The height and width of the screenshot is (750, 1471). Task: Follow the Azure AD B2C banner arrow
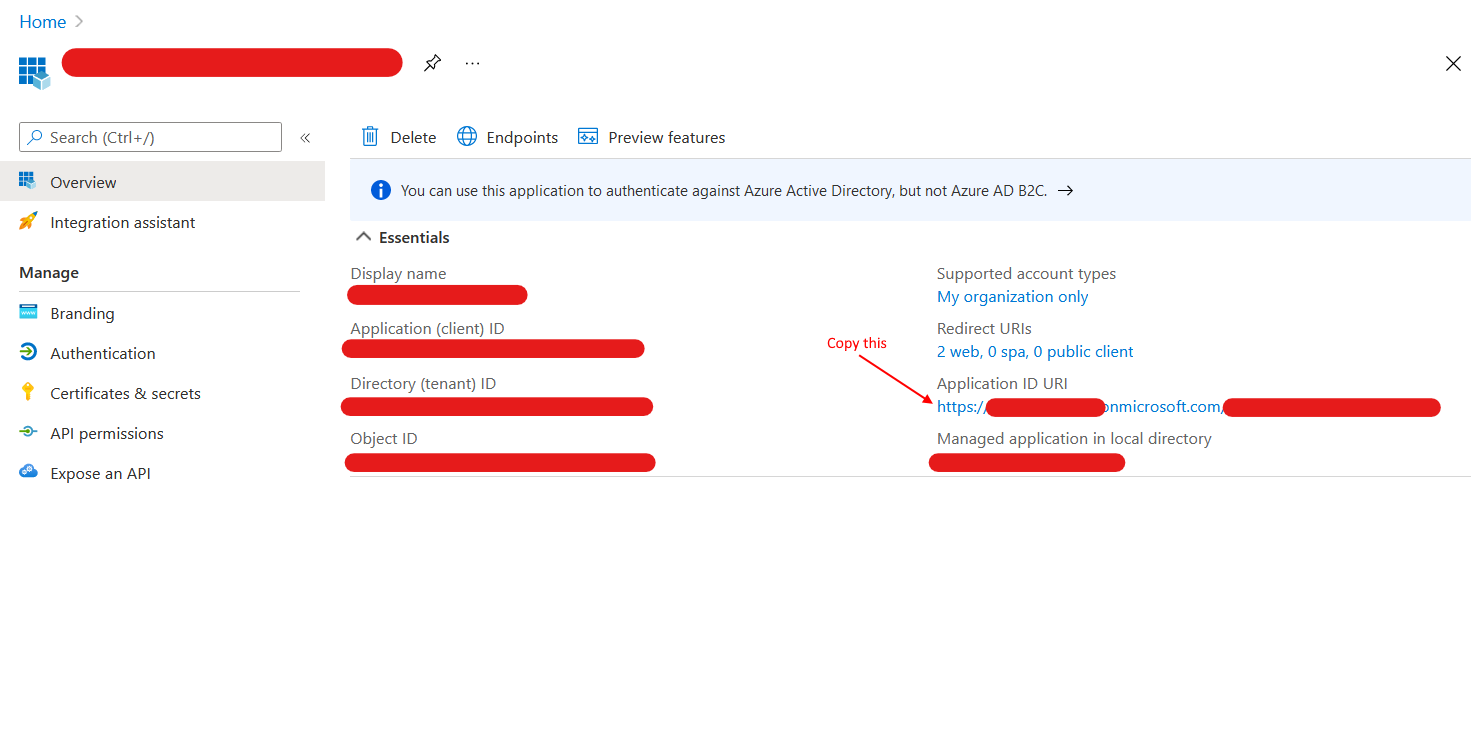point(1065,190)
